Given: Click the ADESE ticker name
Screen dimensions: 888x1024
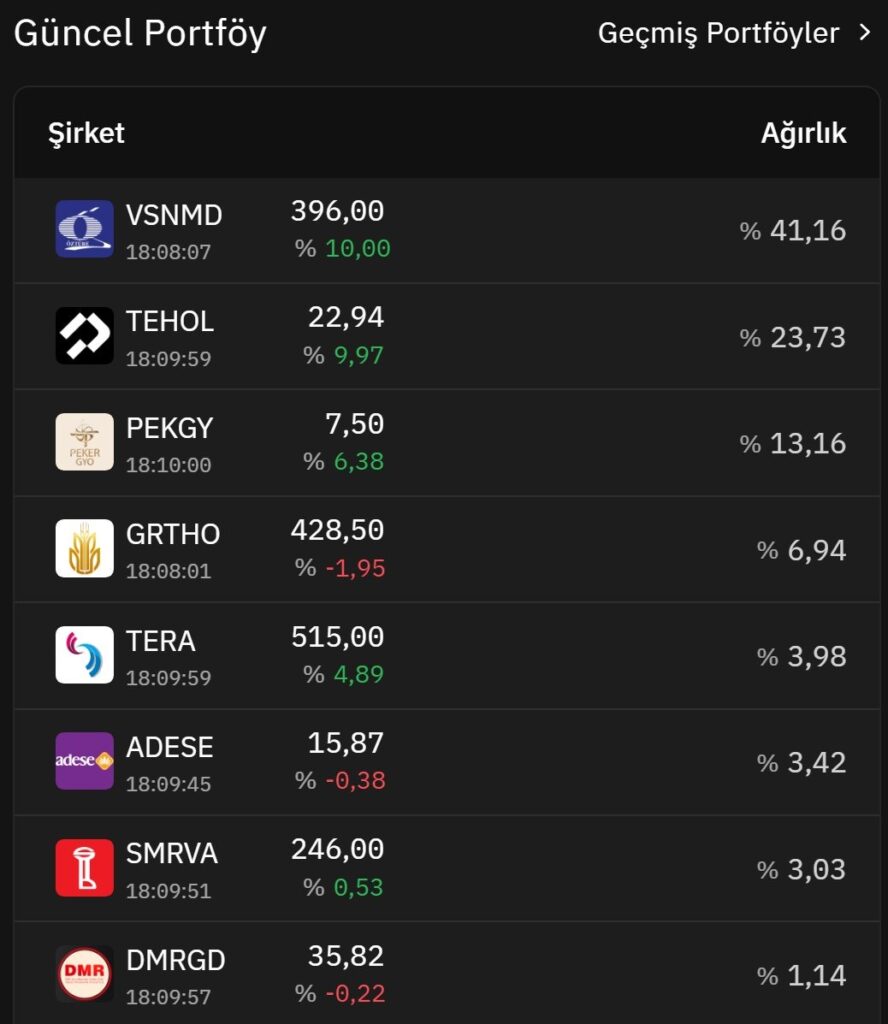Looking at the screenshot, I should pyautogui.click(x=170, y=747).
